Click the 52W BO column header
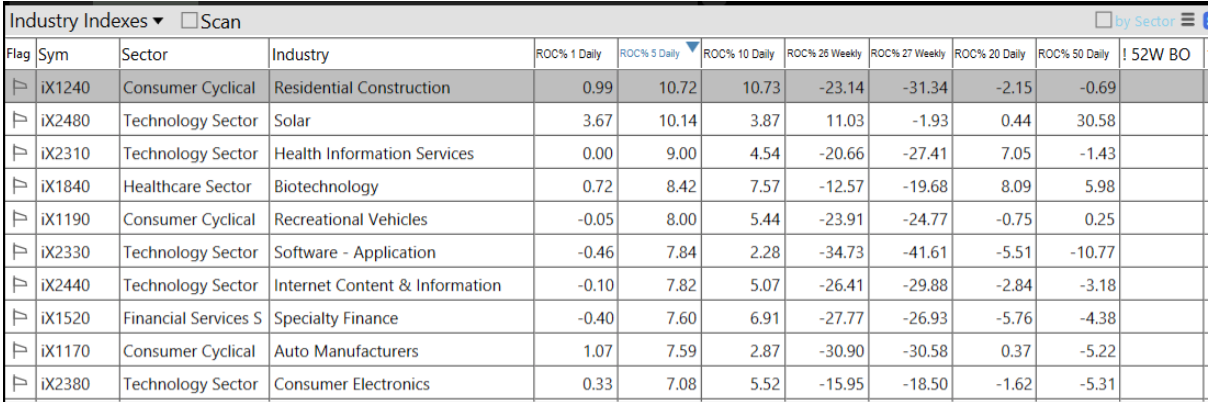The height and width of the screenshot is (402, 1210). tap(1160, 55)
